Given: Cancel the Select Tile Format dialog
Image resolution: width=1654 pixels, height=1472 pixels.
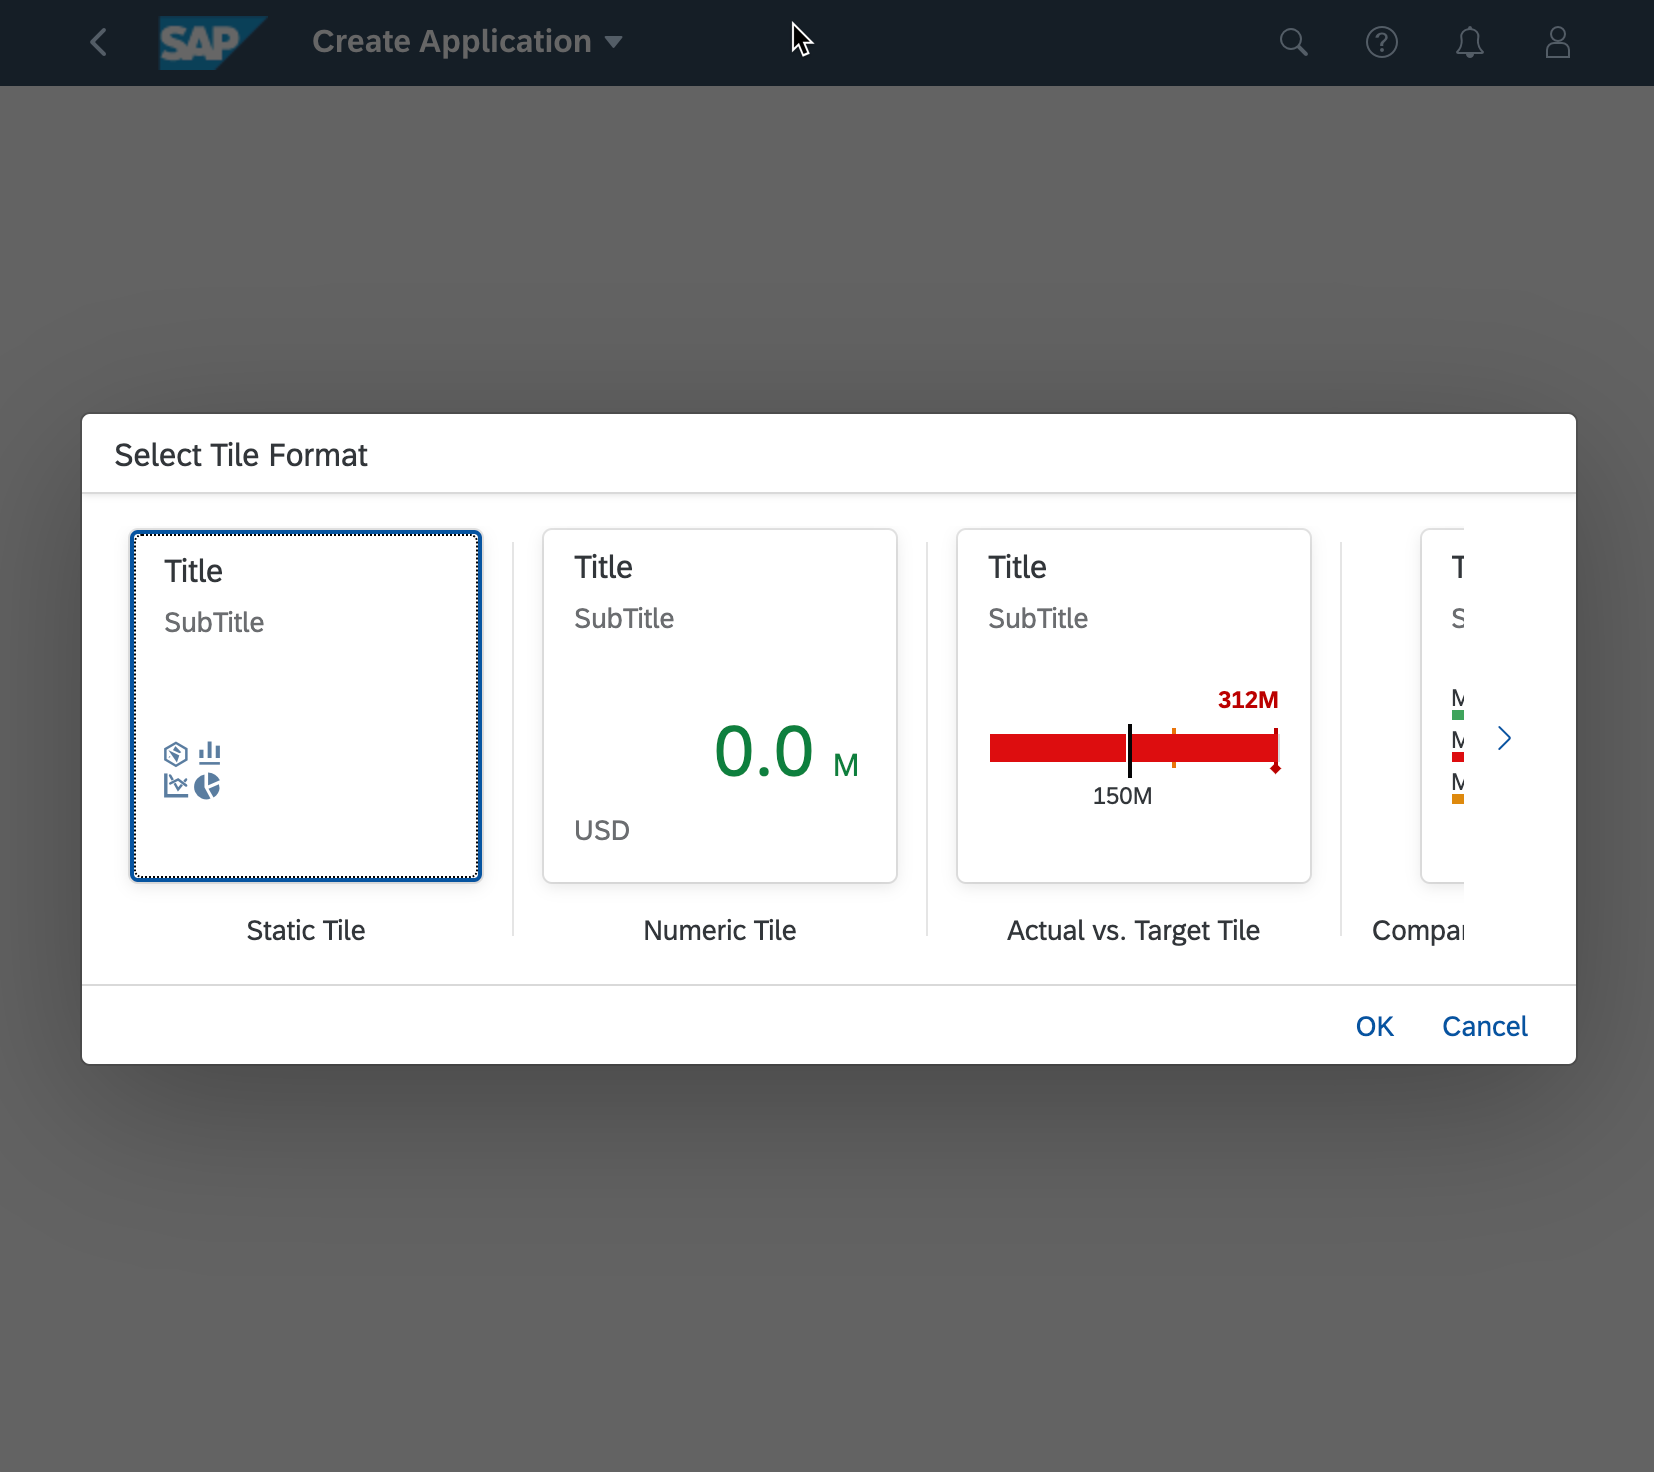Looking at the screenshot, I should click(1484, 1026).
